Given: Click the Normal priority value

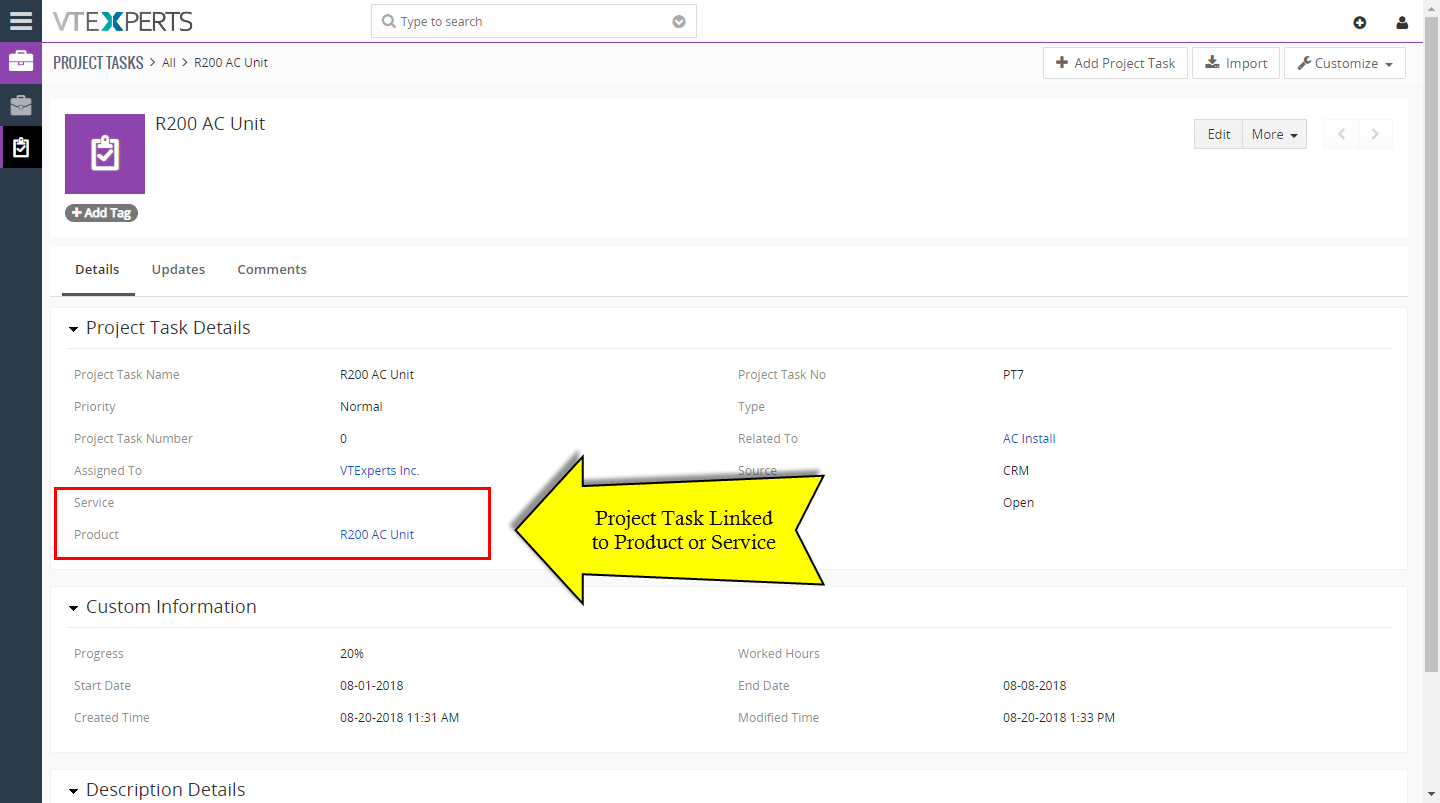Looking at the screenshot, I should point(361,406).
